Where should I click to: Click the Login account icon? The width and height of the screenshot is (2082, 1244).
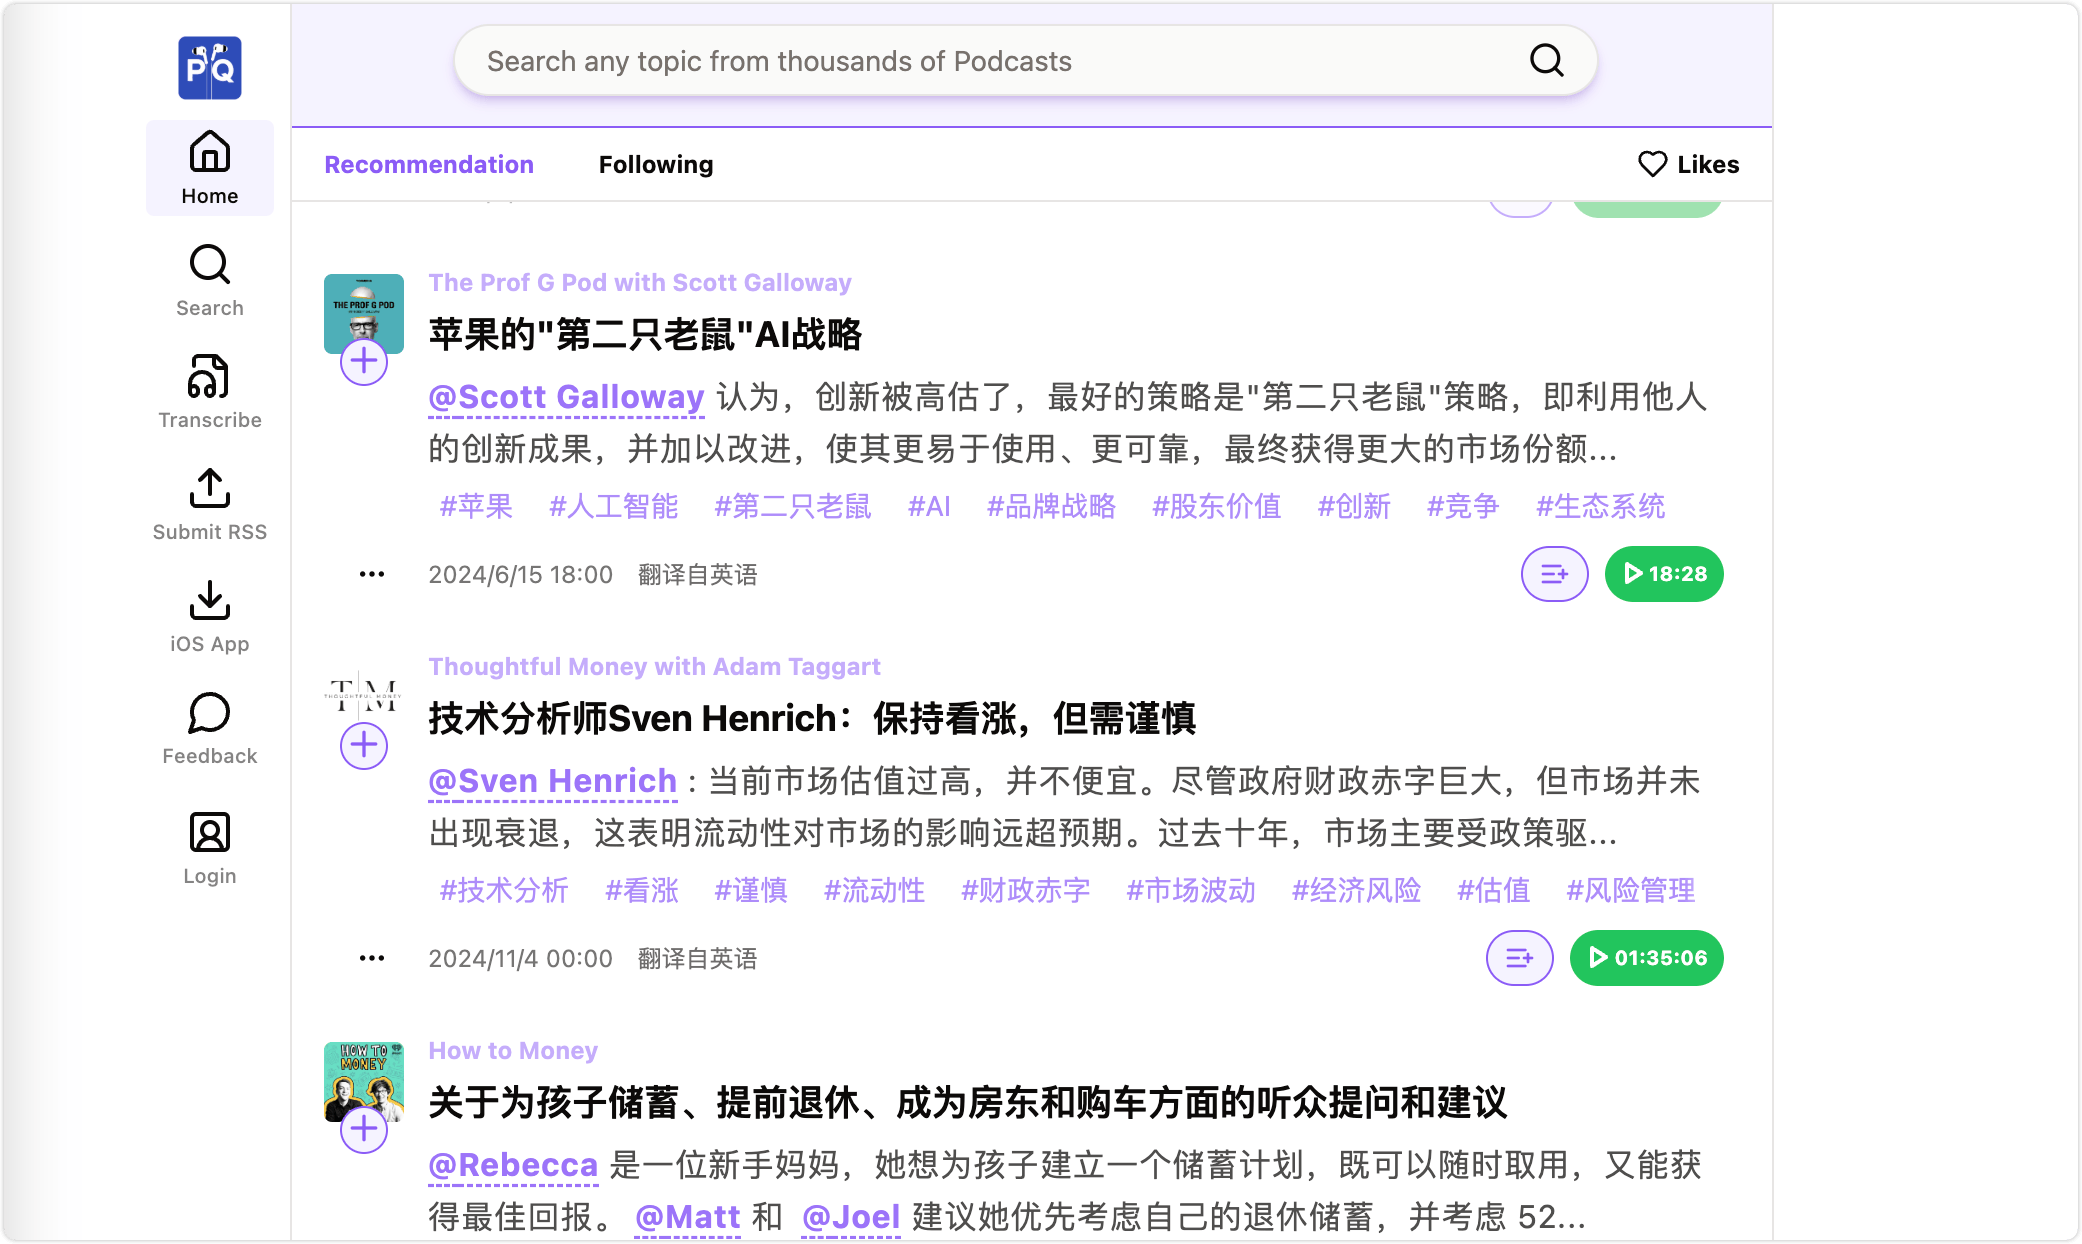[209, 834]
